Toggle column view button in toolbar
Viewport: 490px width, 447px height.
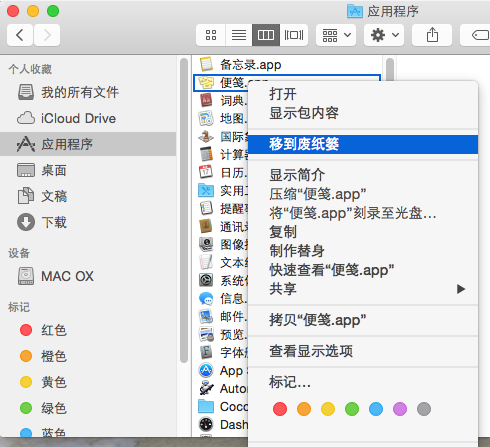click(x=266, y=35)
